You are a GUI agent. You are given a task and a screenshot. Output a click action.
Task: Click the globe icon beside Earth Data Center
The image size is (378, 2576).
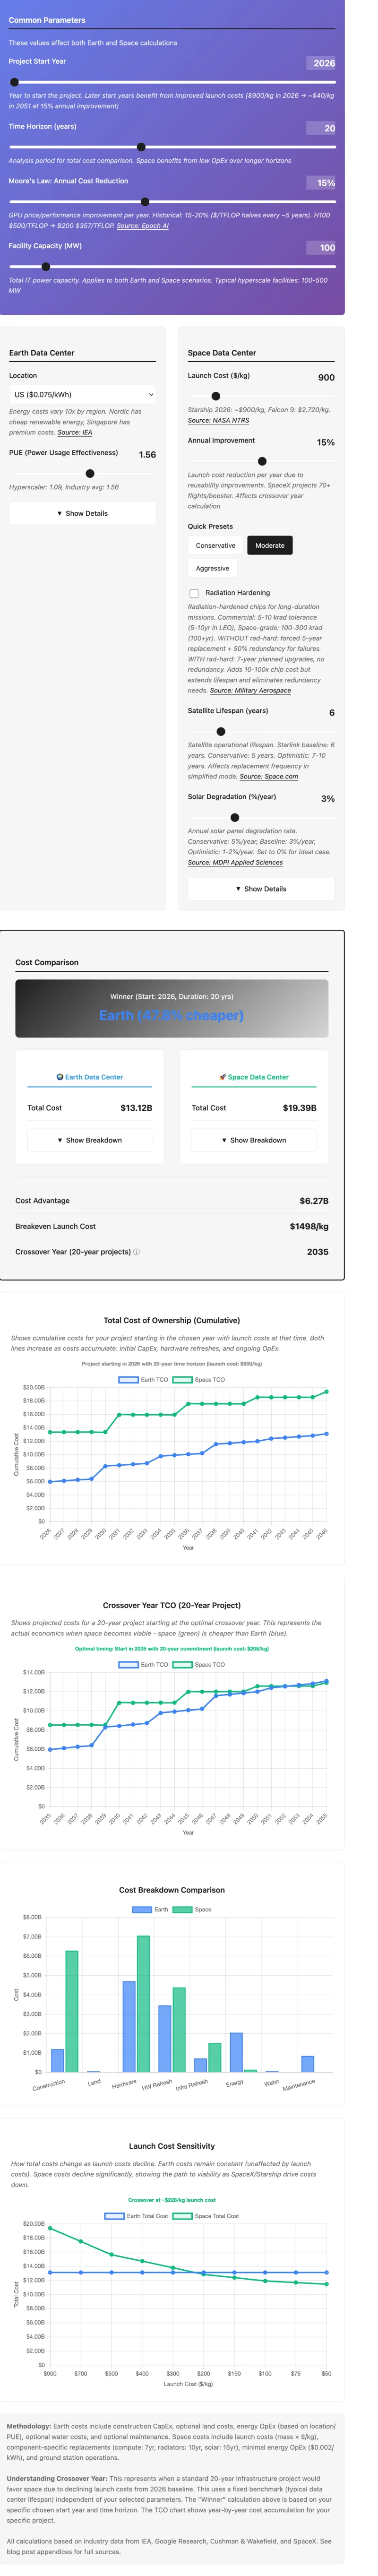tap(60, 1077)
